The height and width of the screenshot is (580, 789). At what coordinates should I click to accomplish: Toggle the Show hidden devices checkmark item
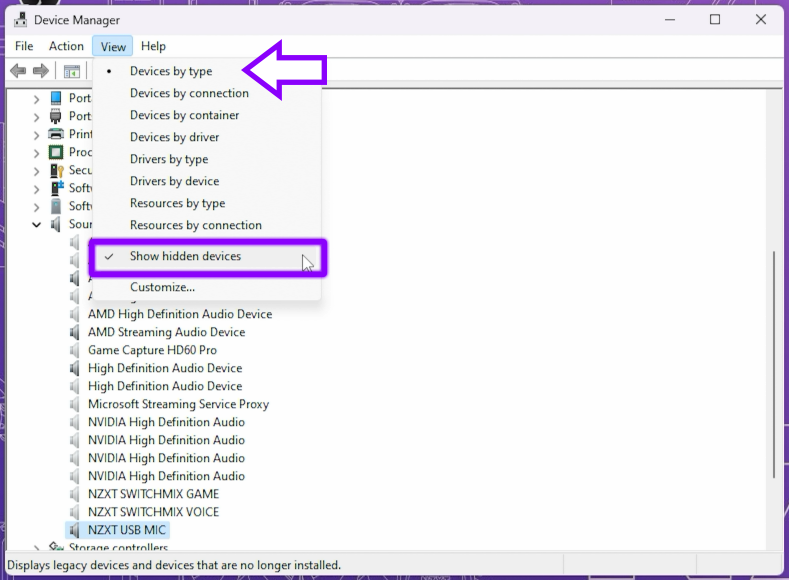pos(208,257)
